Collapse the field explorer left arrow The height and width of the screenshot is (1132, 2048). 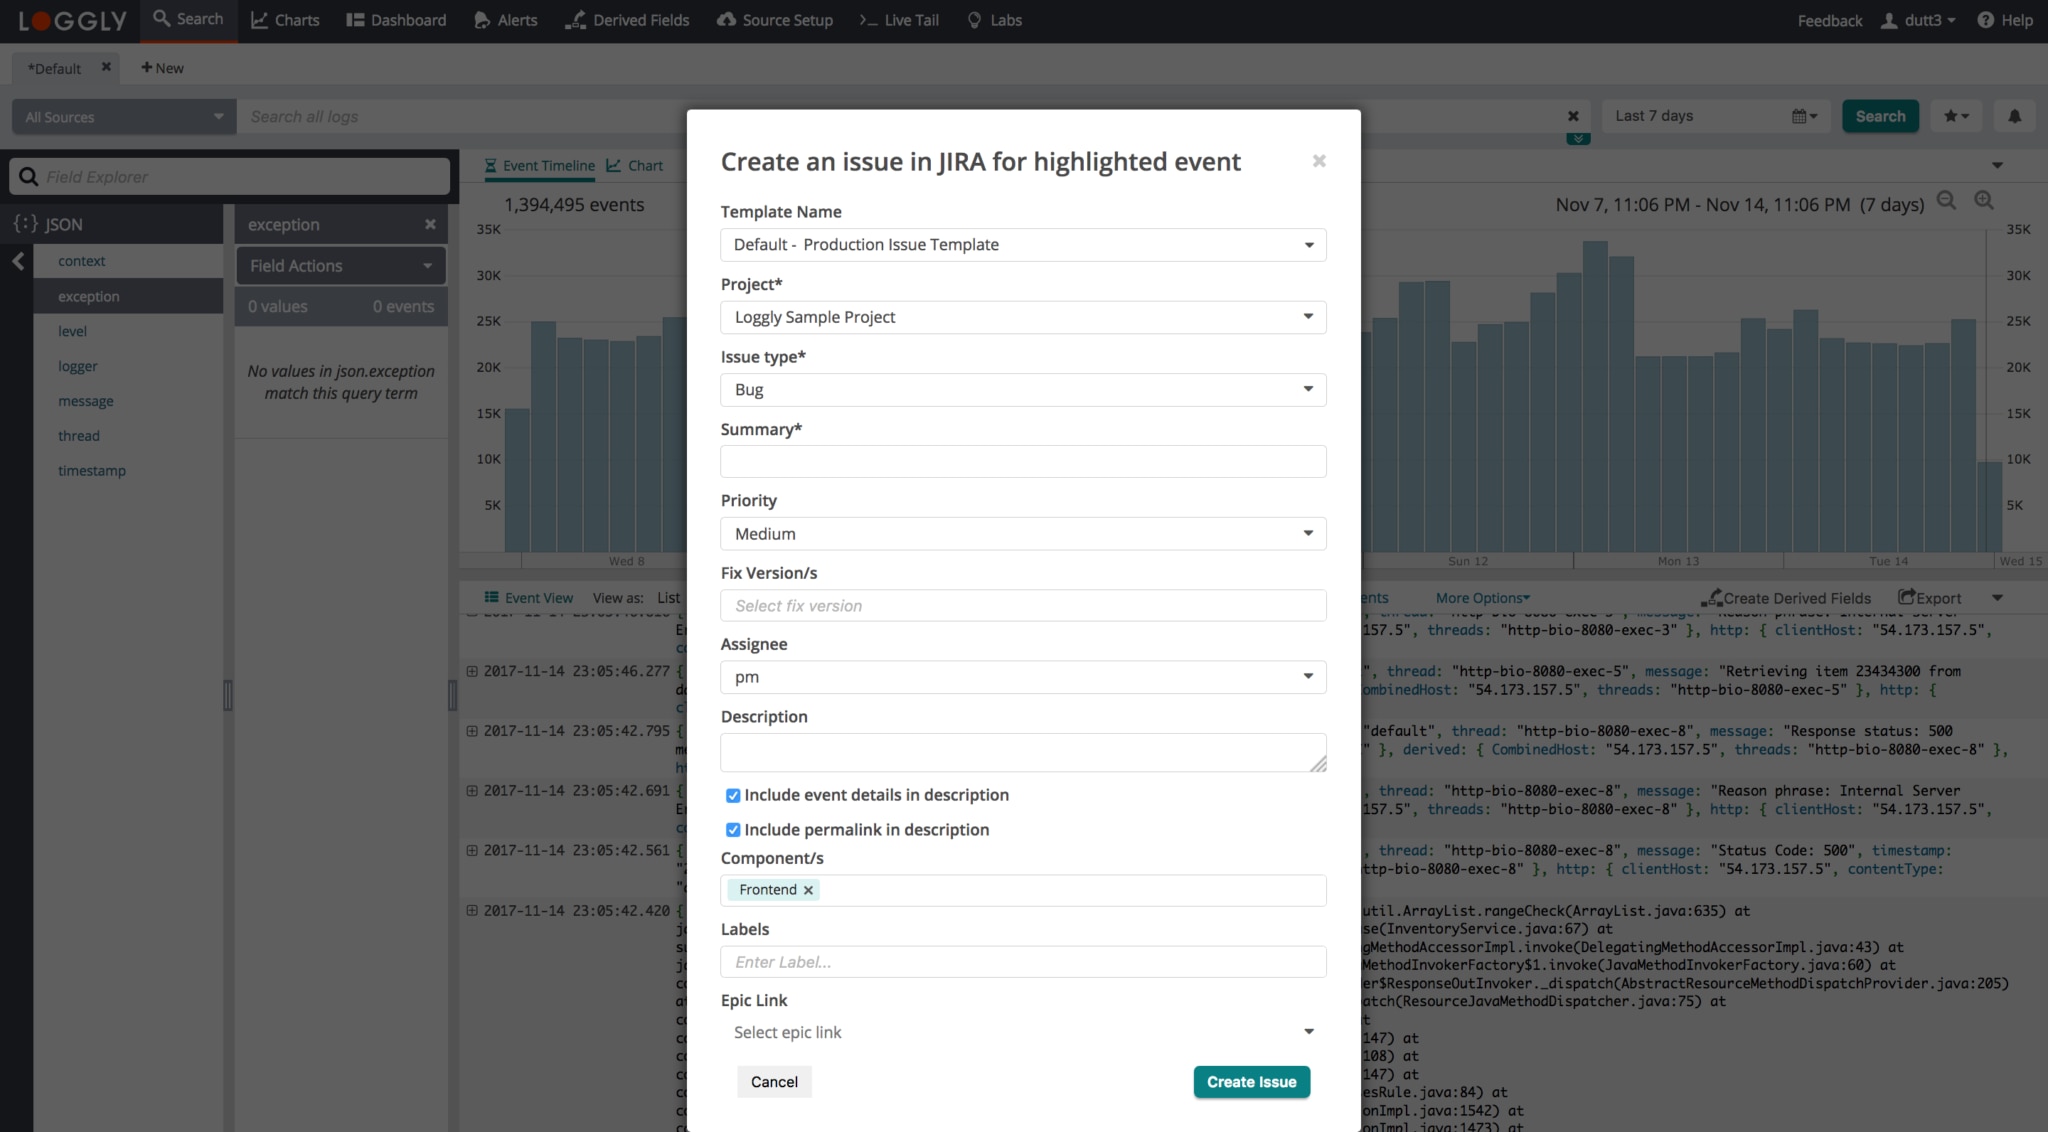coord(18,261)
